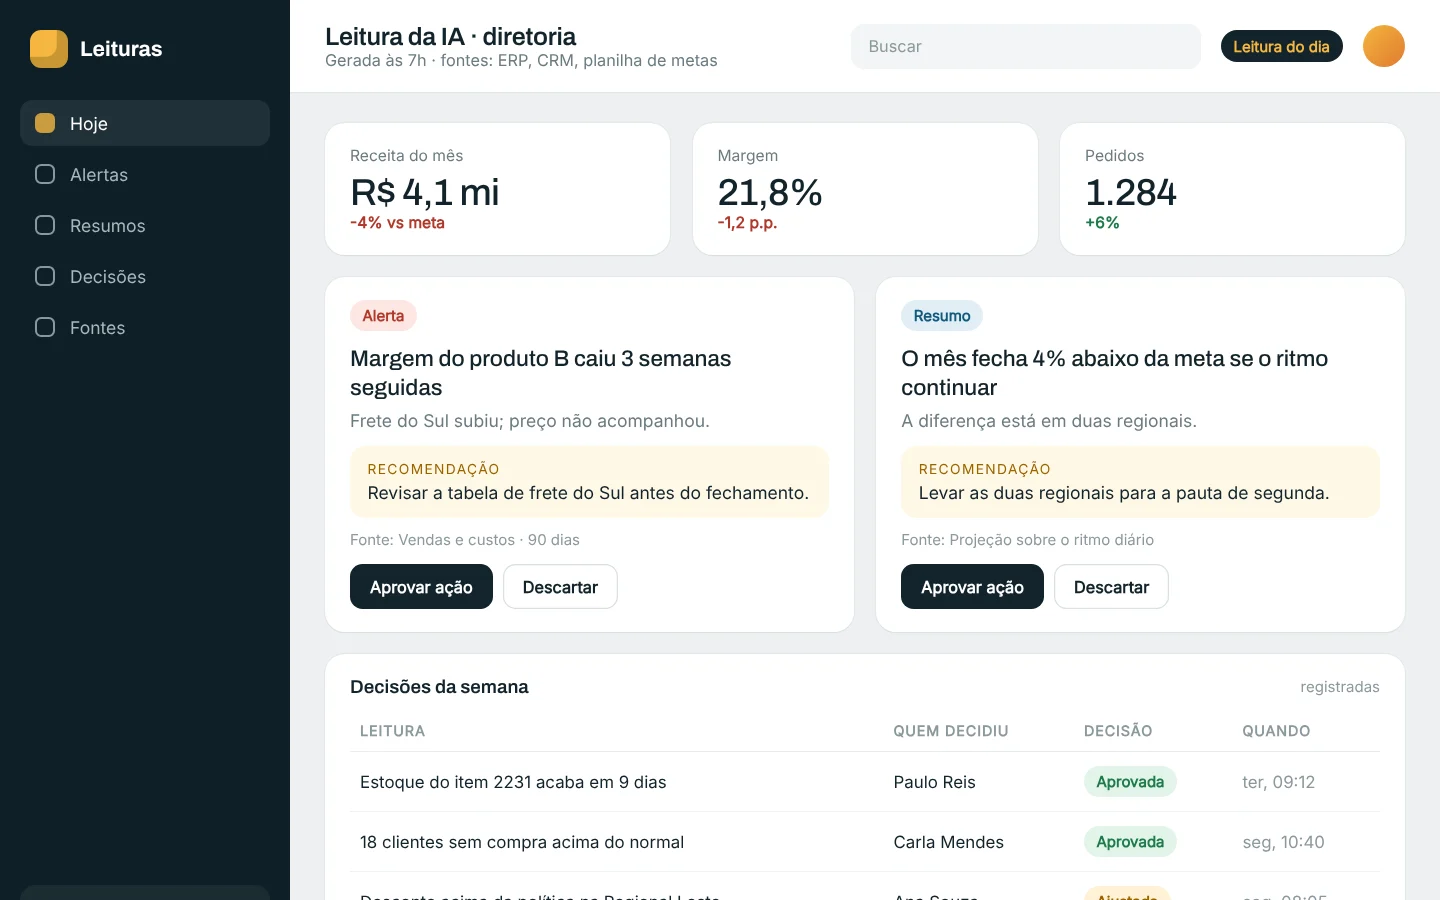Approve action on the month-close summary
The image size is (1440, 900).
click(x=972, y=587)
